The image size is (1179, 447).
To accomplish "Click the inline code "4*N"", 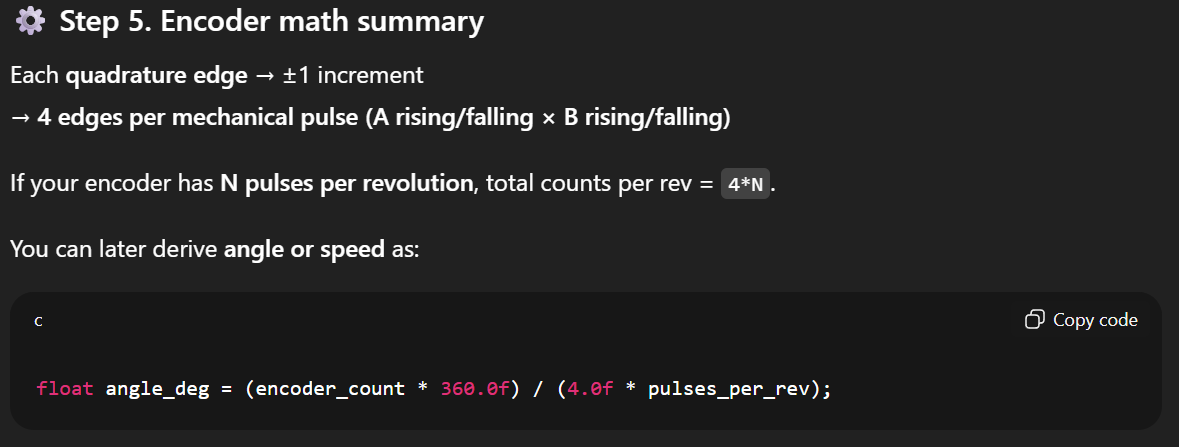I will tap(745, 184).
